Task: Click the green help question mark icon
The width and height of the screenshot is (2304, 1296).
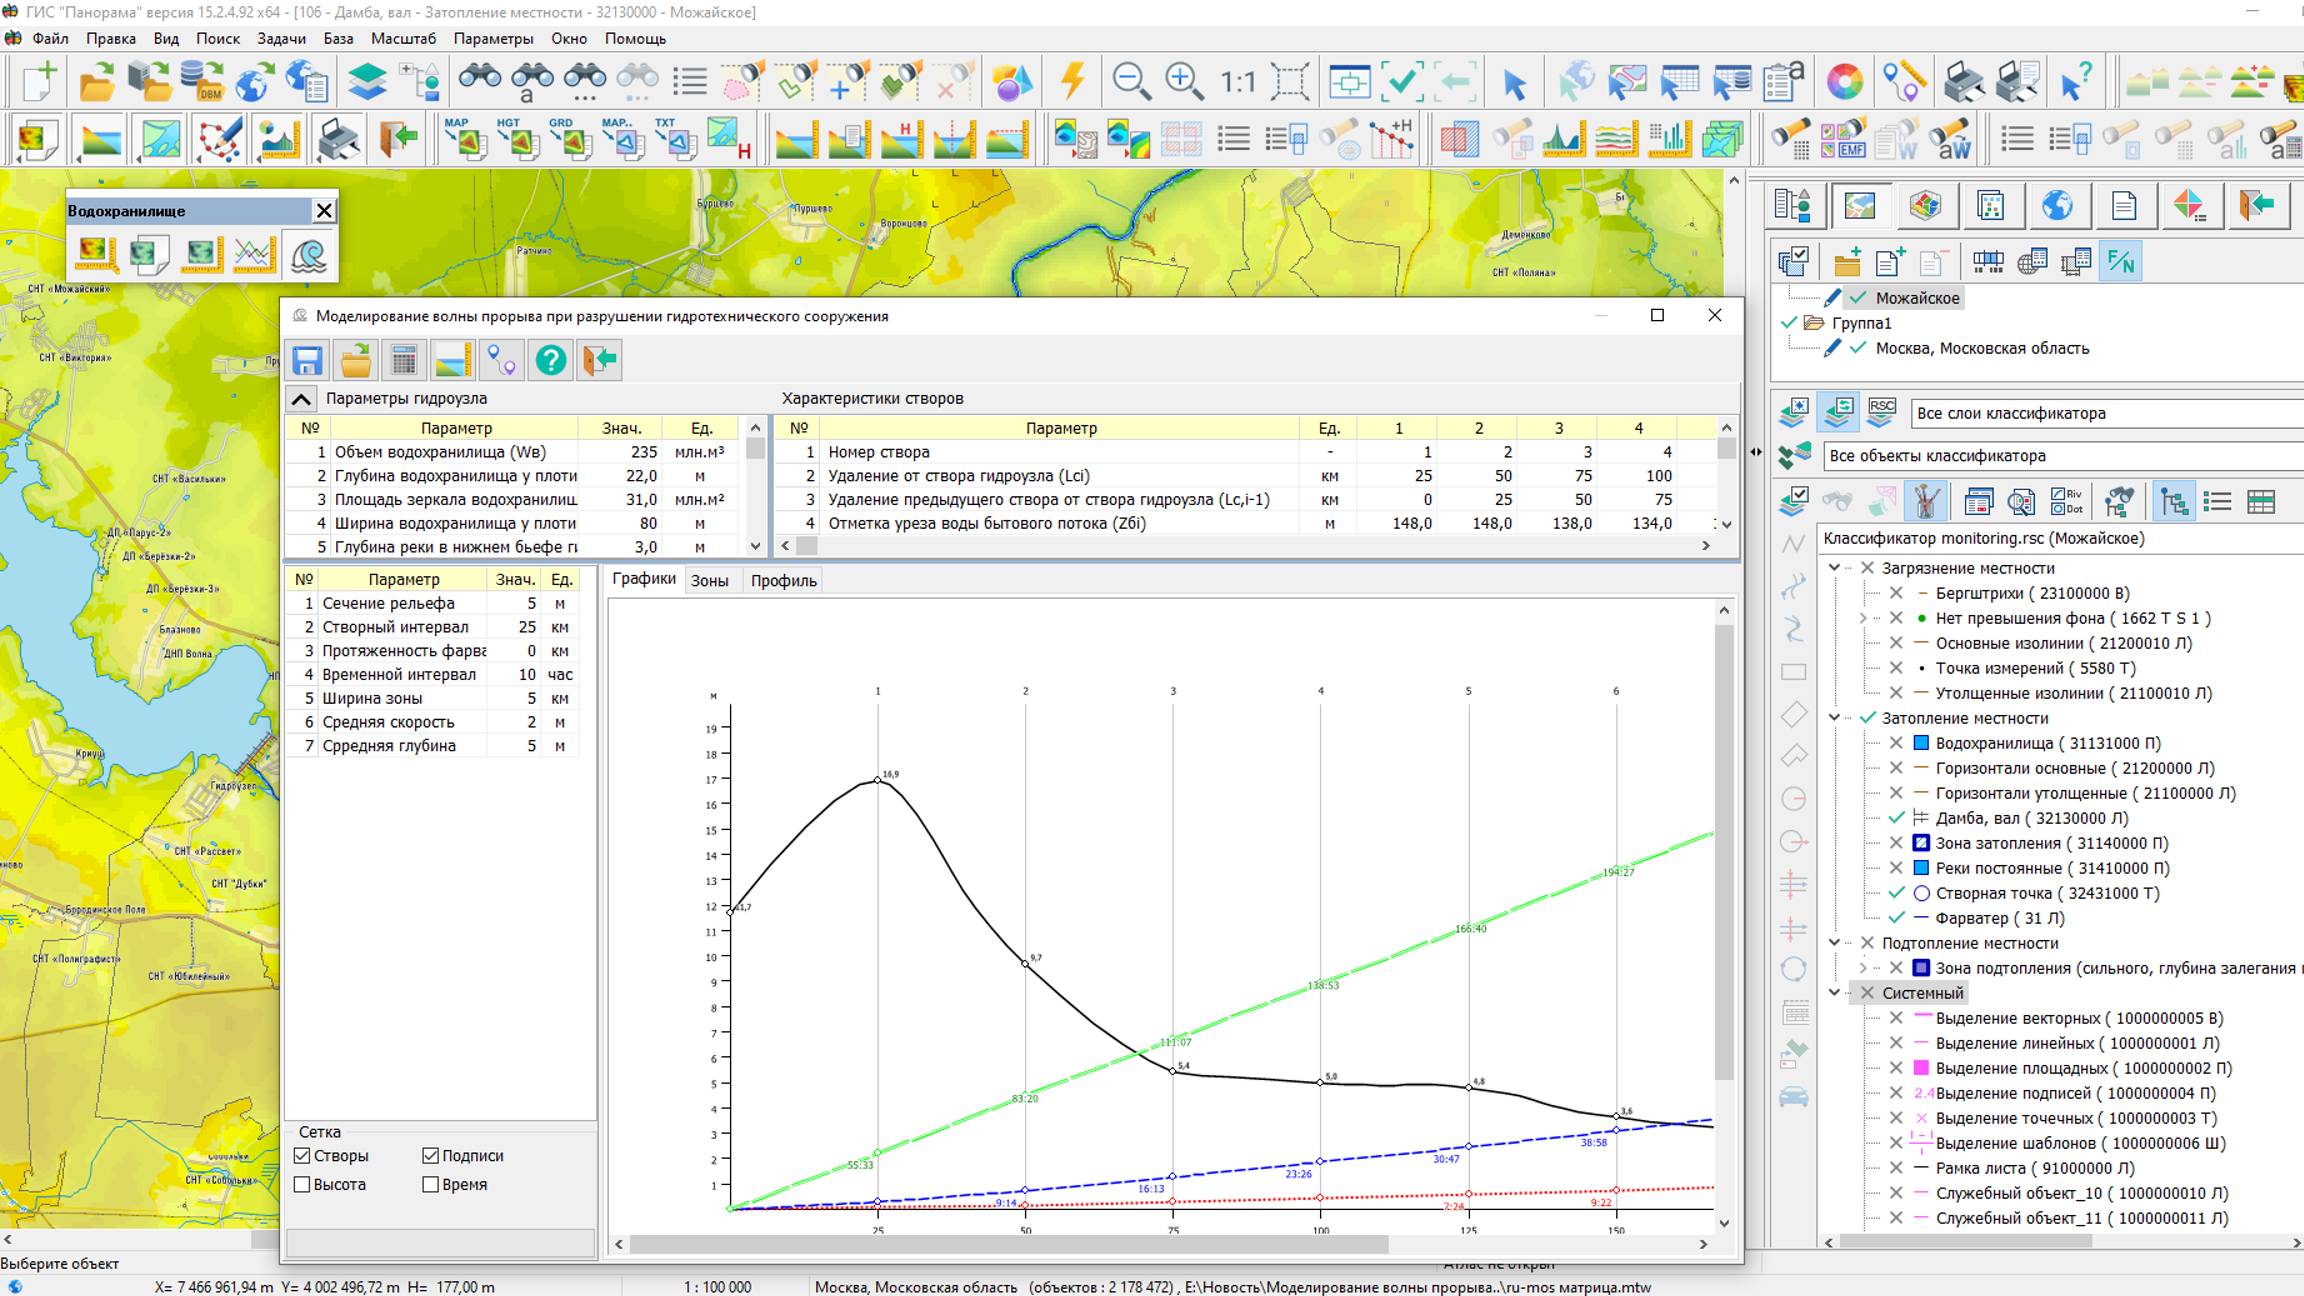Action: [550, 360]
